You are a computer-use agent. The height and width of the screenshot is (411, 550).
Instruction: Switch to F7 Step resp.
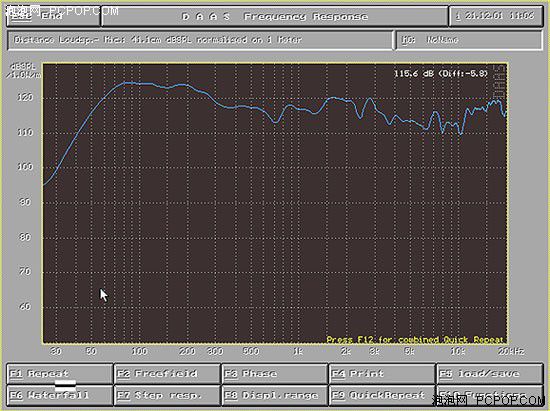tap(167, 395)
